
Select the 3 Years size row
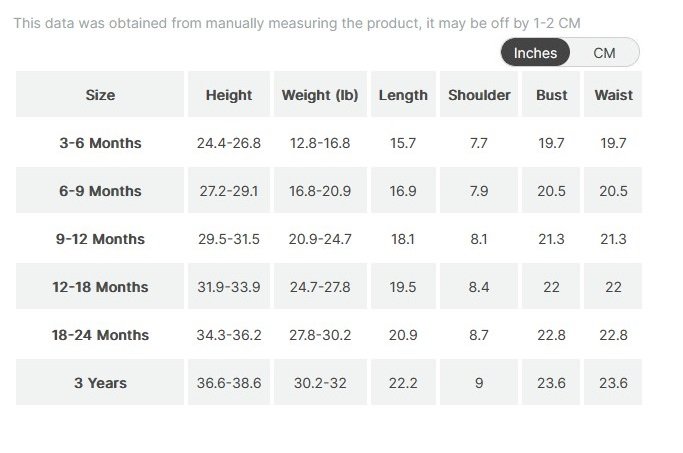(100, 383)
